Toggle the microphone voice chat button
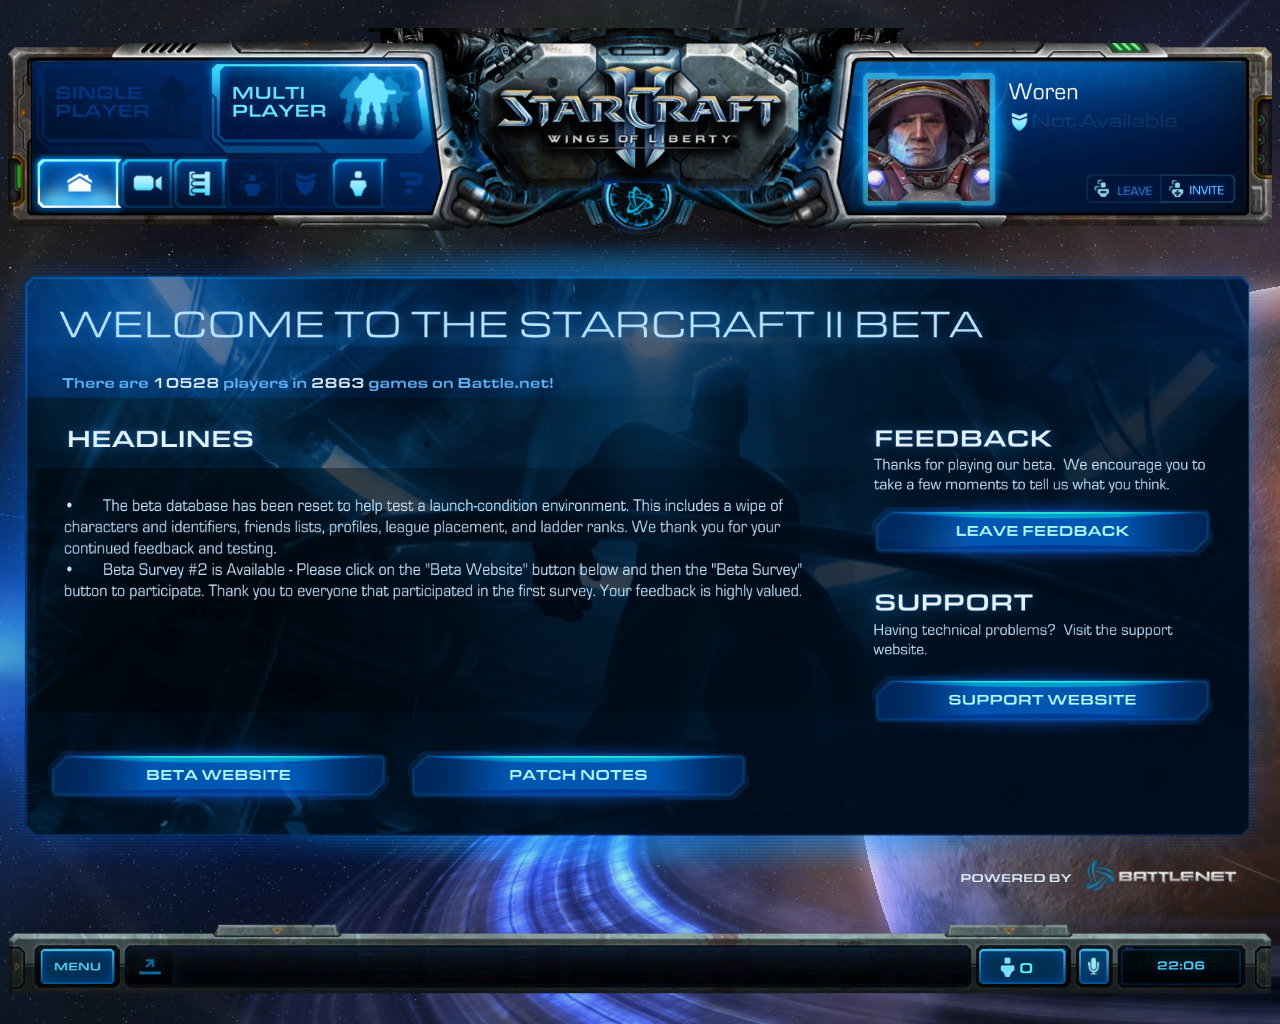The width and height of the screenshot is (1280, 1024). [x=1094, y=966]
